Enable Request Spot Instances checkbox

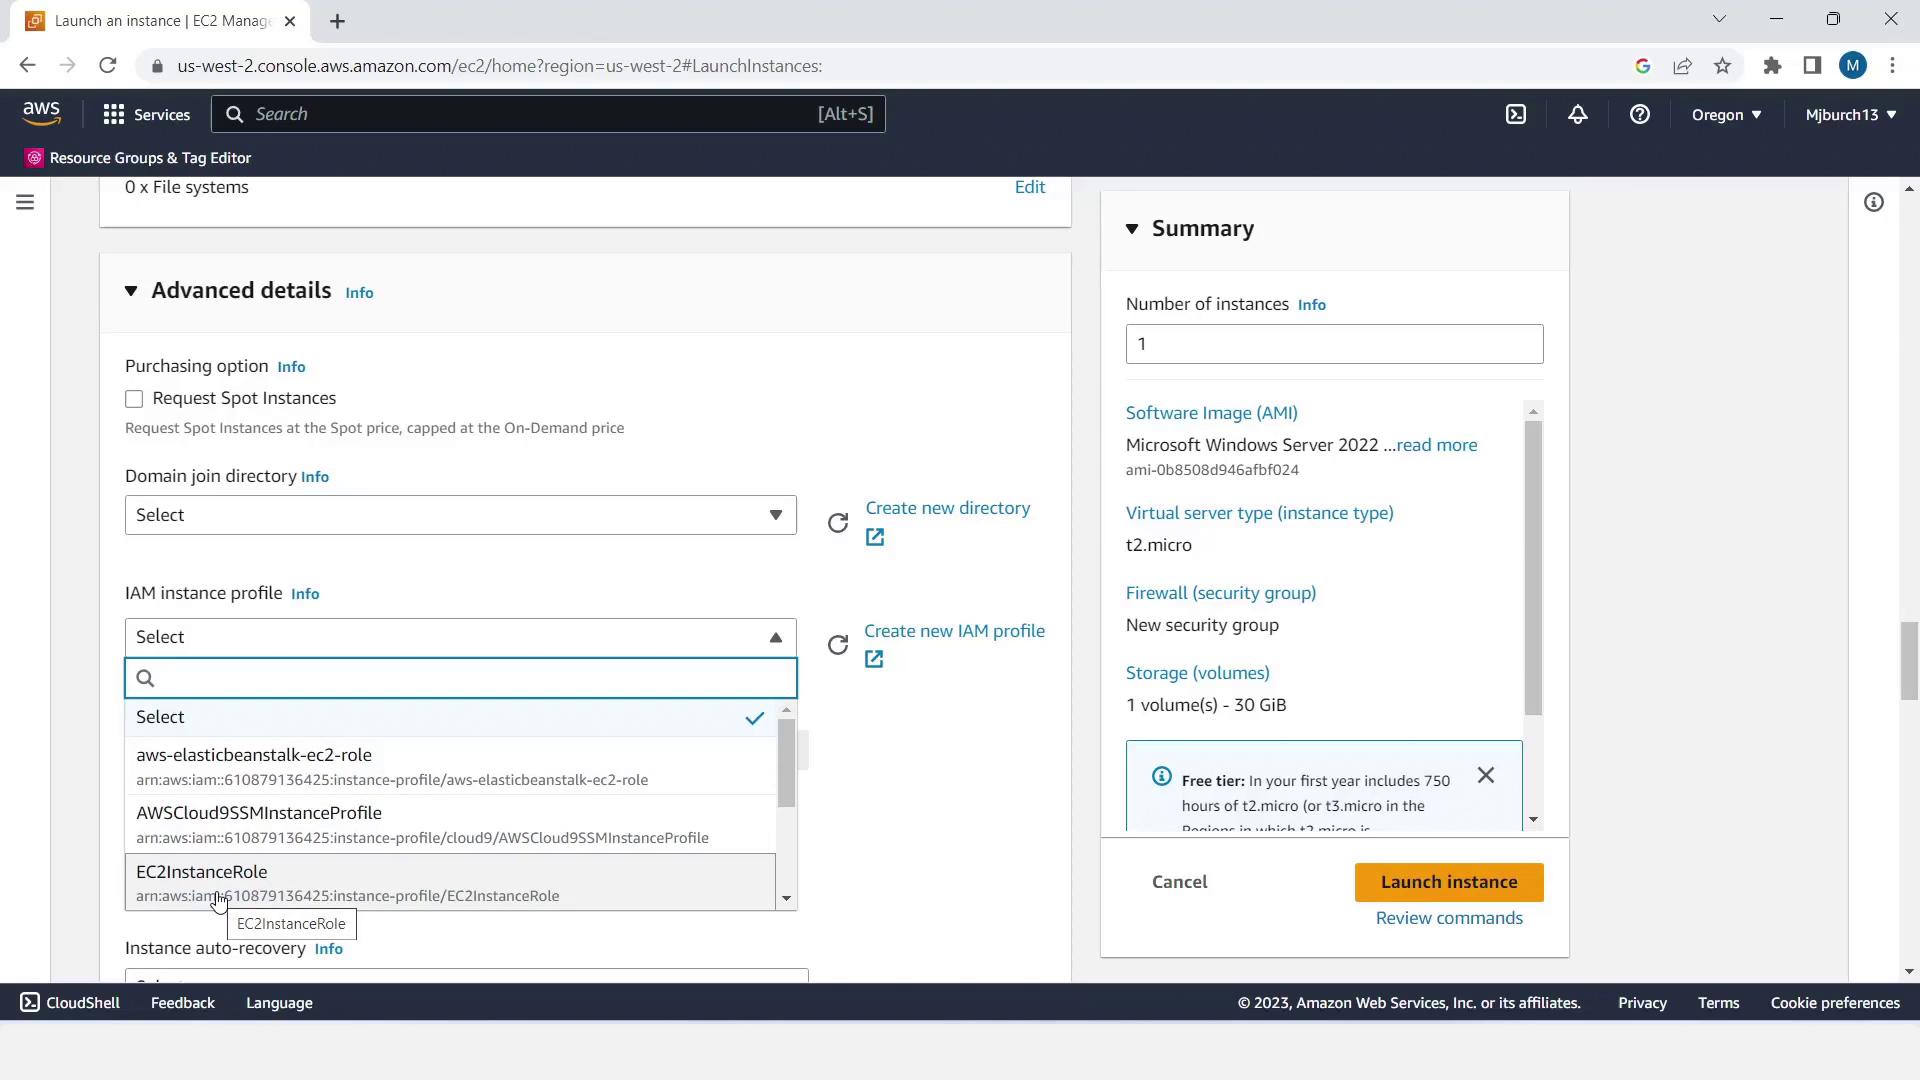tap(134, 399)
